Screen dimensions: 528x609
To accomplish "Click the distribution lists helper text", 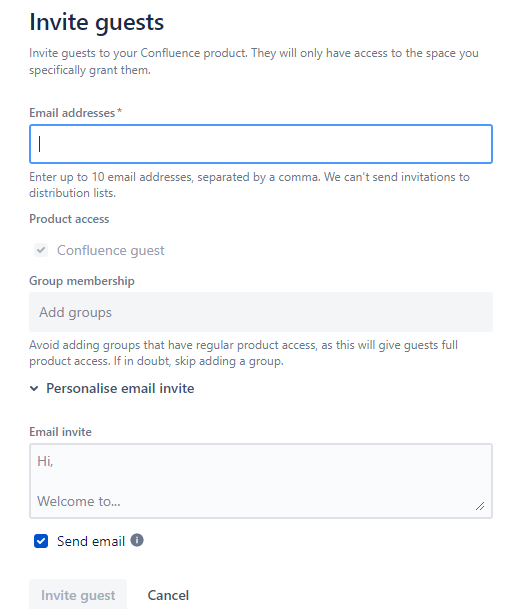I will click(249, 185).
